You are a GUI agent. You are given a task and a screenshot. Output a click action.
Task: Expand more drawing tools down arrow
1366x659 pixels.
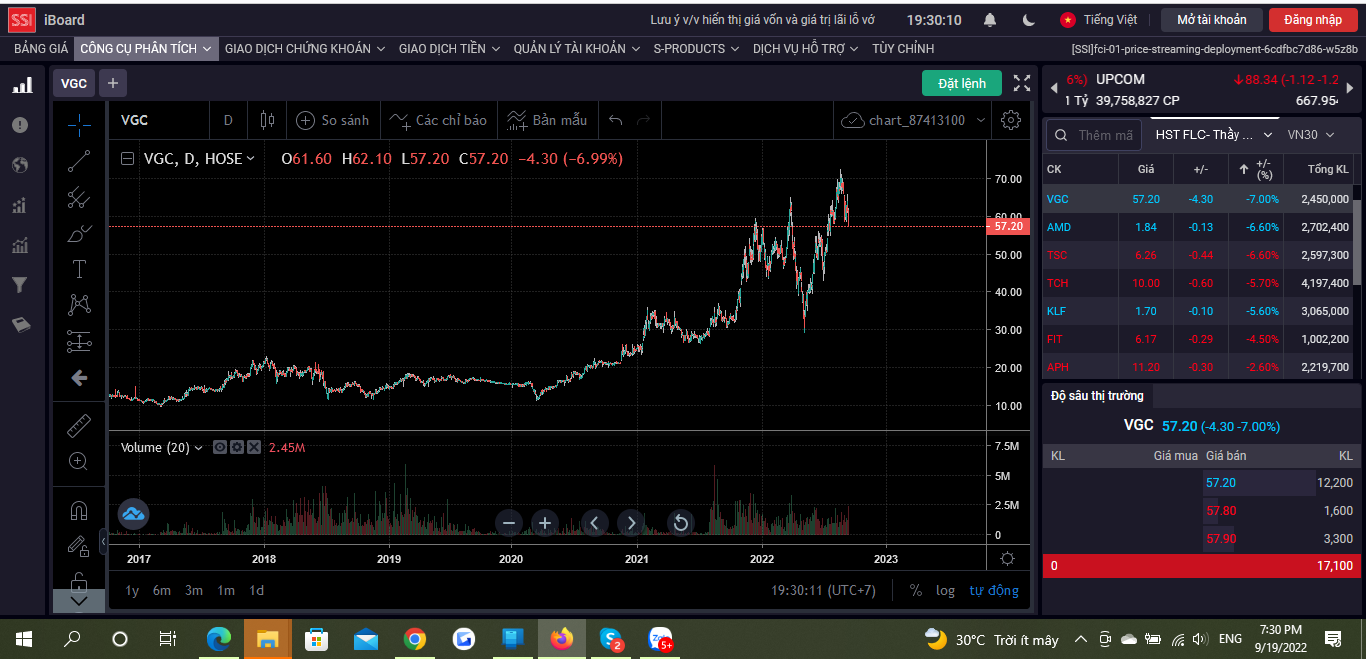tap(79, 601)
